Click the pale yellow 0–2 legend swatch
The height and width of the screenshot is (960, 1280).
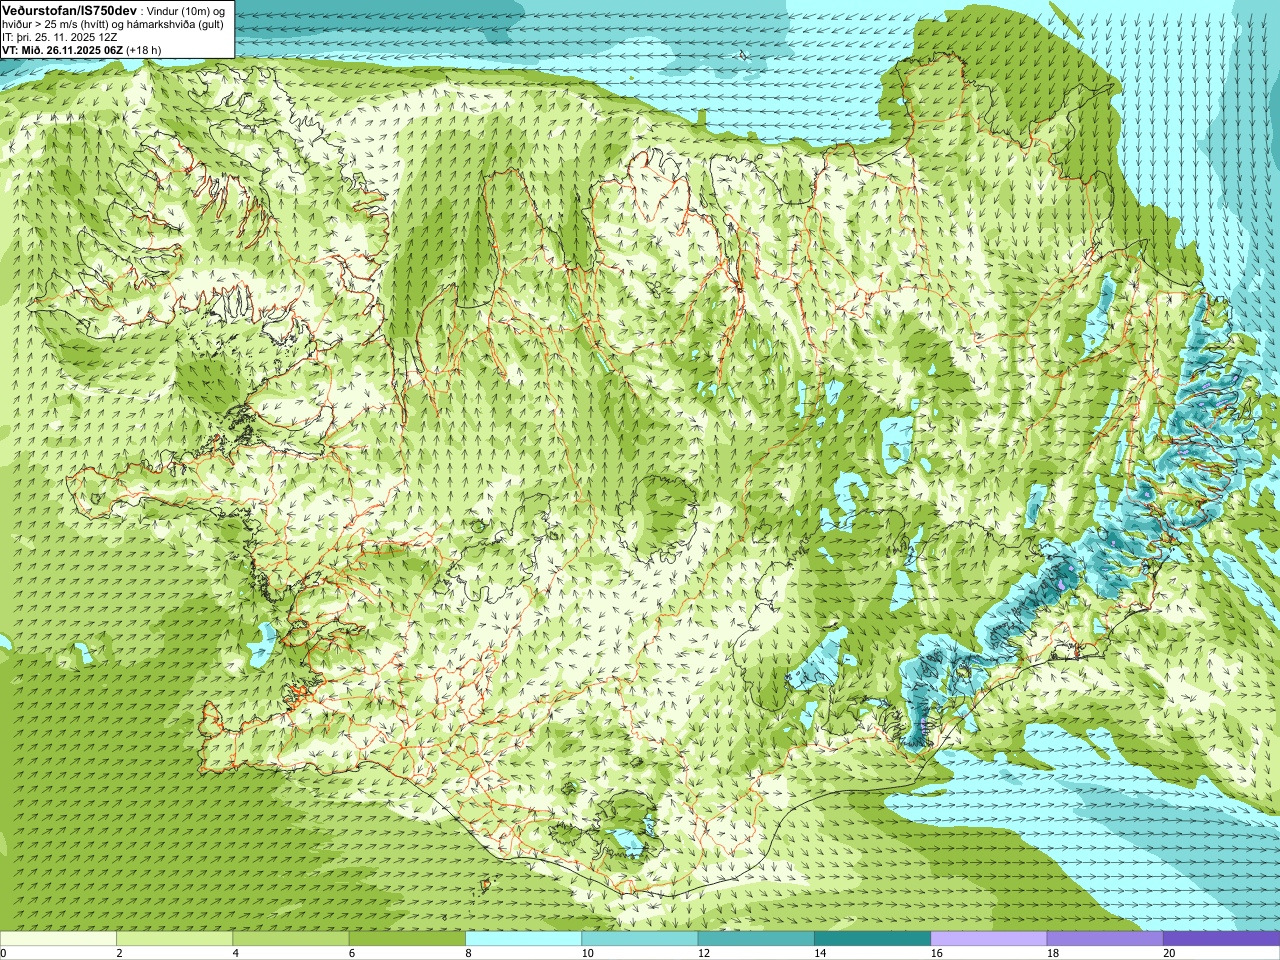pyautogui.click(x=58, y=939)
